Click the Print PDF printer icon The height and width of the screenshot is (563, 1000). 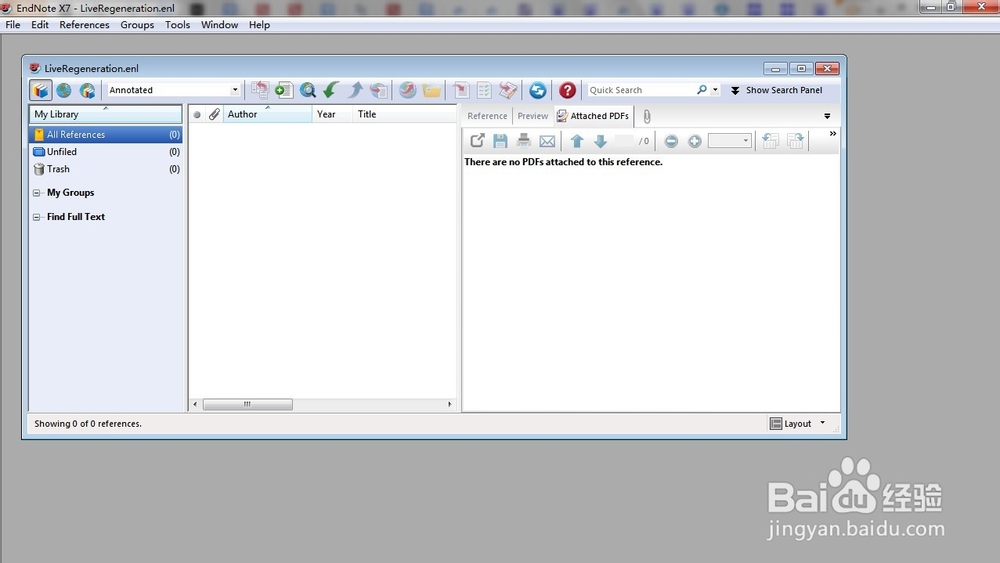pyautogui.click(x=524, y=141)
